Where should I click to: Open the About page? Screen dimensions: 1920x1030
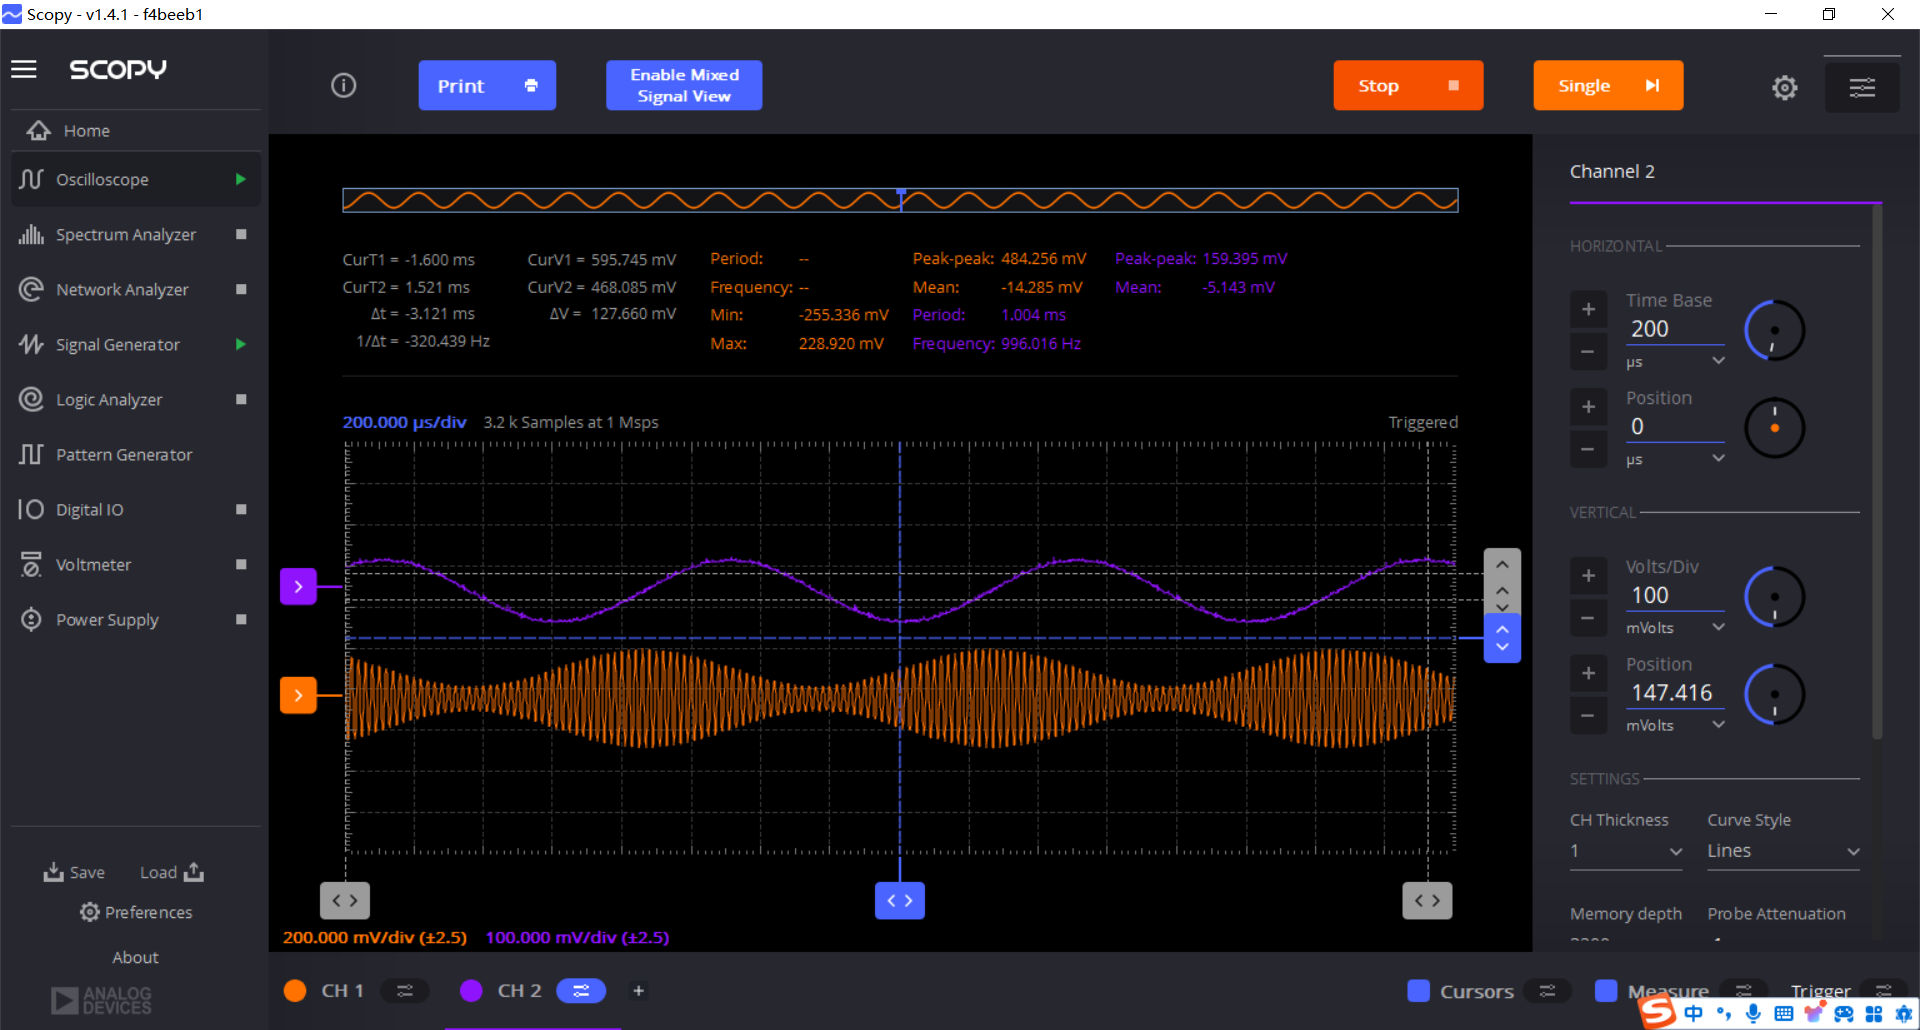click(x=135, y=957)
